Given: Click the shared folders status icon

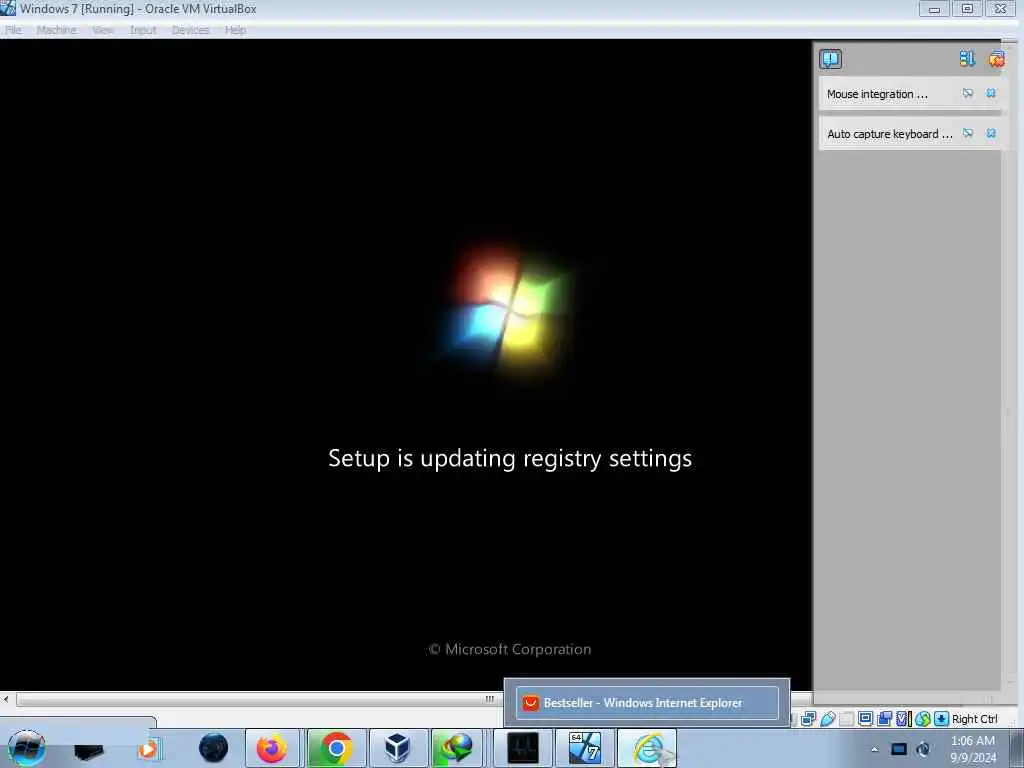Looking at the screenshot, I should [x=846, y=719].
